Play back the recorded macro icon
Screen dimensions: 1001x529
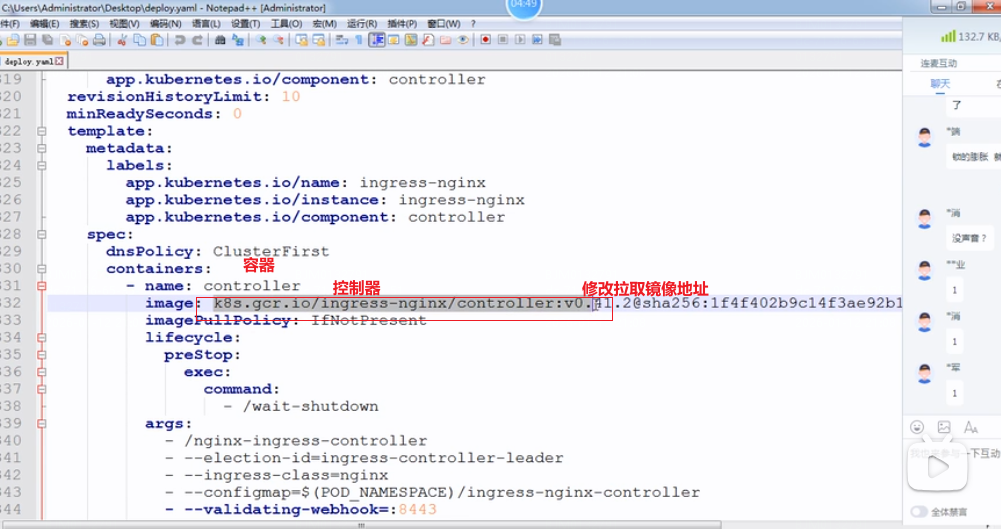(520, 40)
